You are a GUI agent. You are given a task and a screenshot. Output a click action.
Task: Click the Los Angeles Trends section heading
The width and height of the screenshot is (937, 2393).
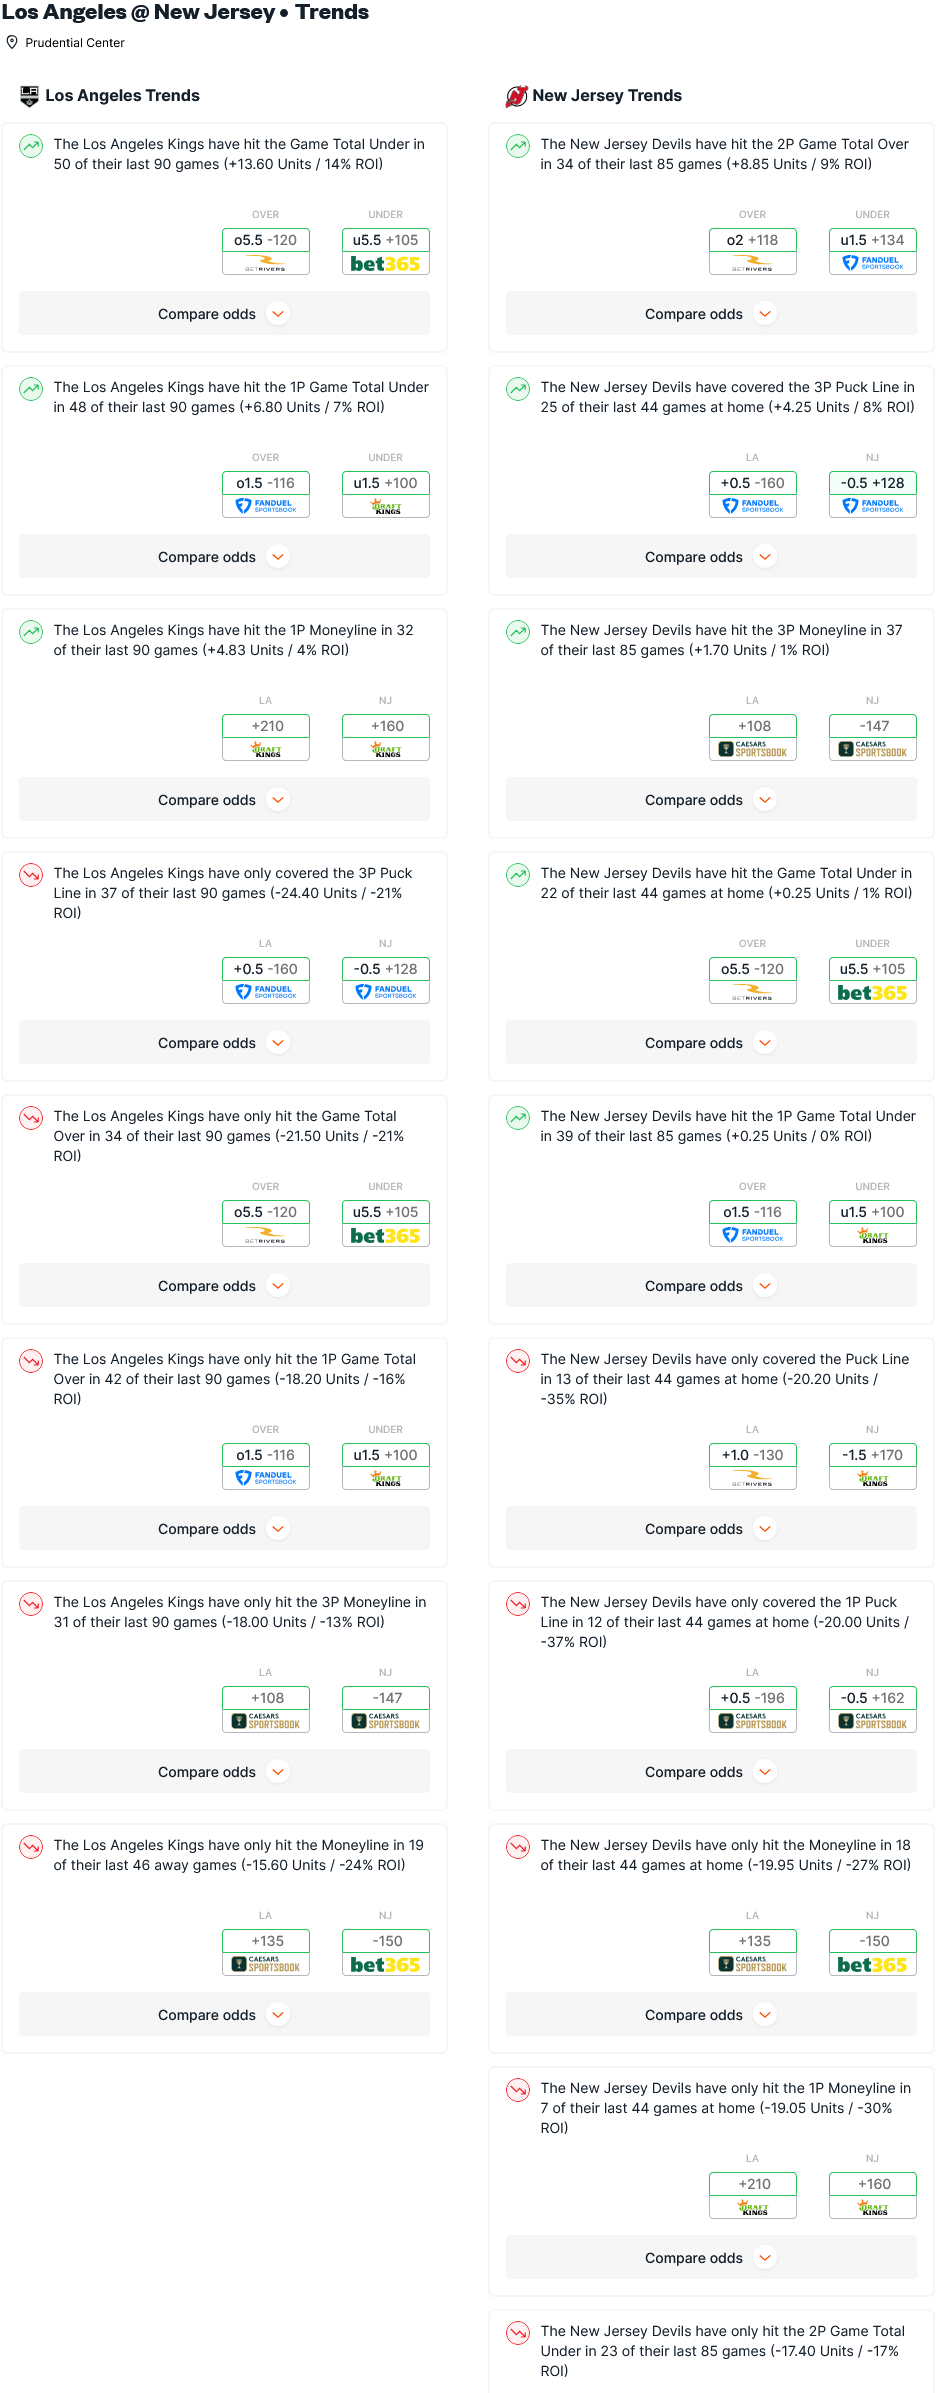coord(122,96)
